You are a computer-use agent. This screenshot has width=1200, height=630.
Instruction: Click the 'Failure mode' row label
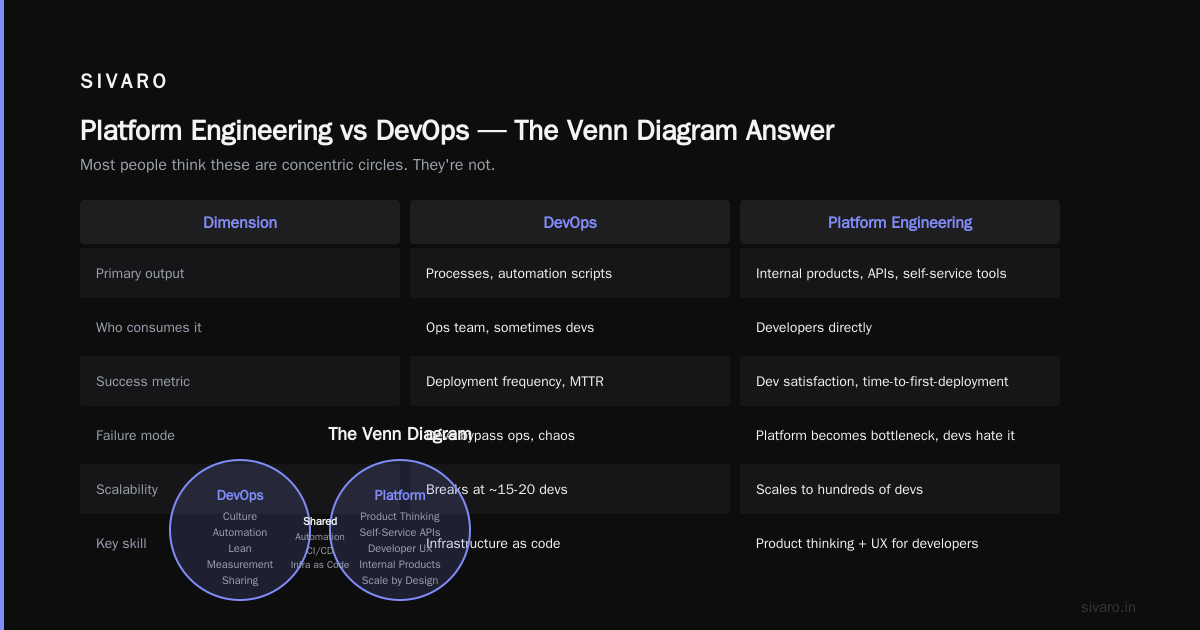(x=135, y=435)
